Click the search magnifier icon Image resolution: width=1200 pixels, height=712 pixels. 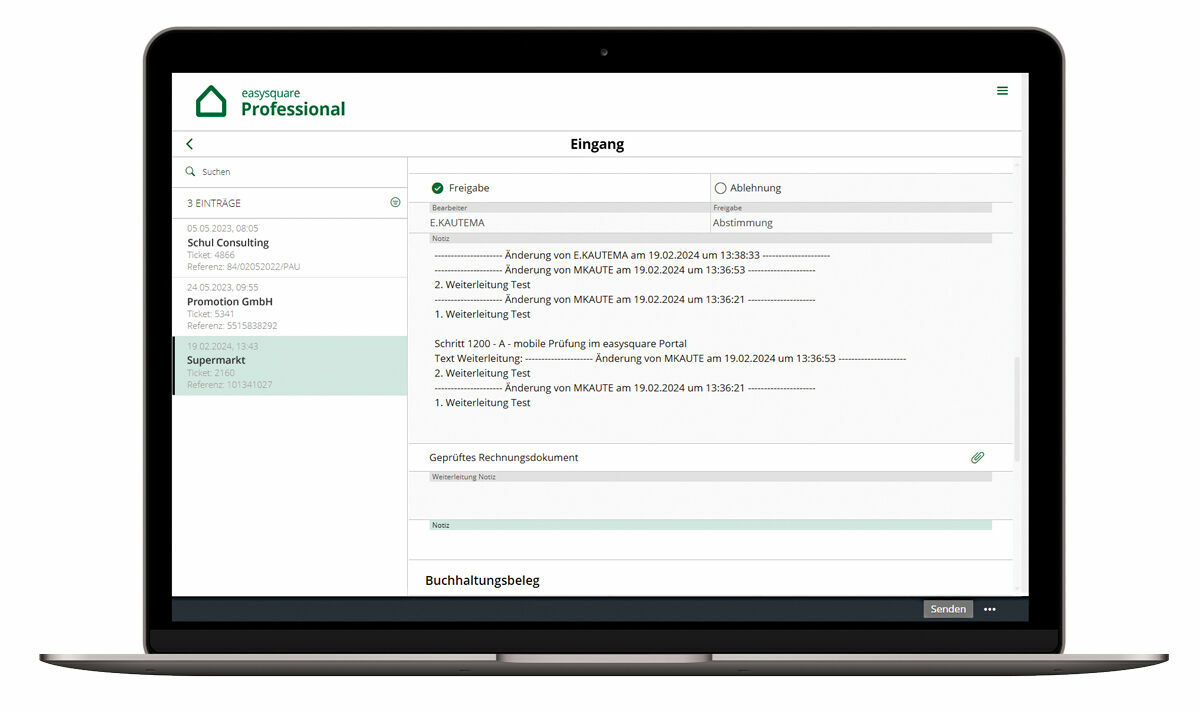pos(190,172)
